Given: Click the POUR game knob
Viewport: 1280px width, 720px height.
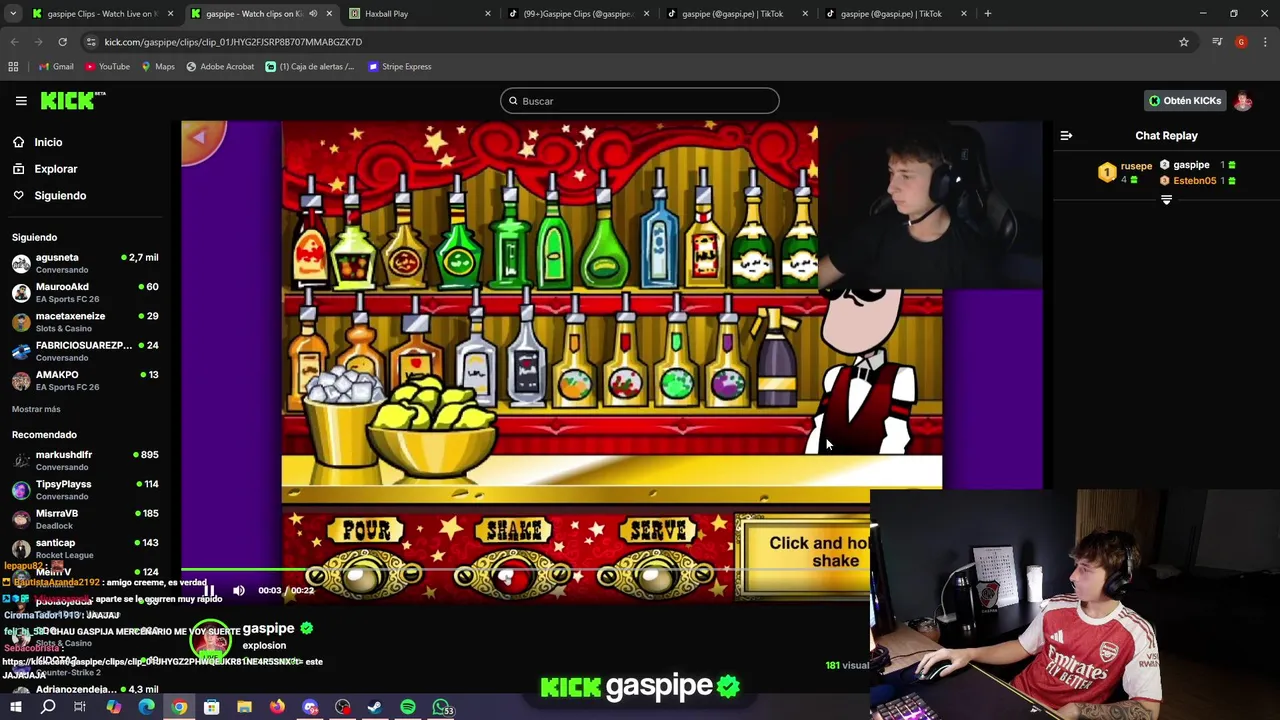Looking at the screenshot, I should [x=364, y=575].
